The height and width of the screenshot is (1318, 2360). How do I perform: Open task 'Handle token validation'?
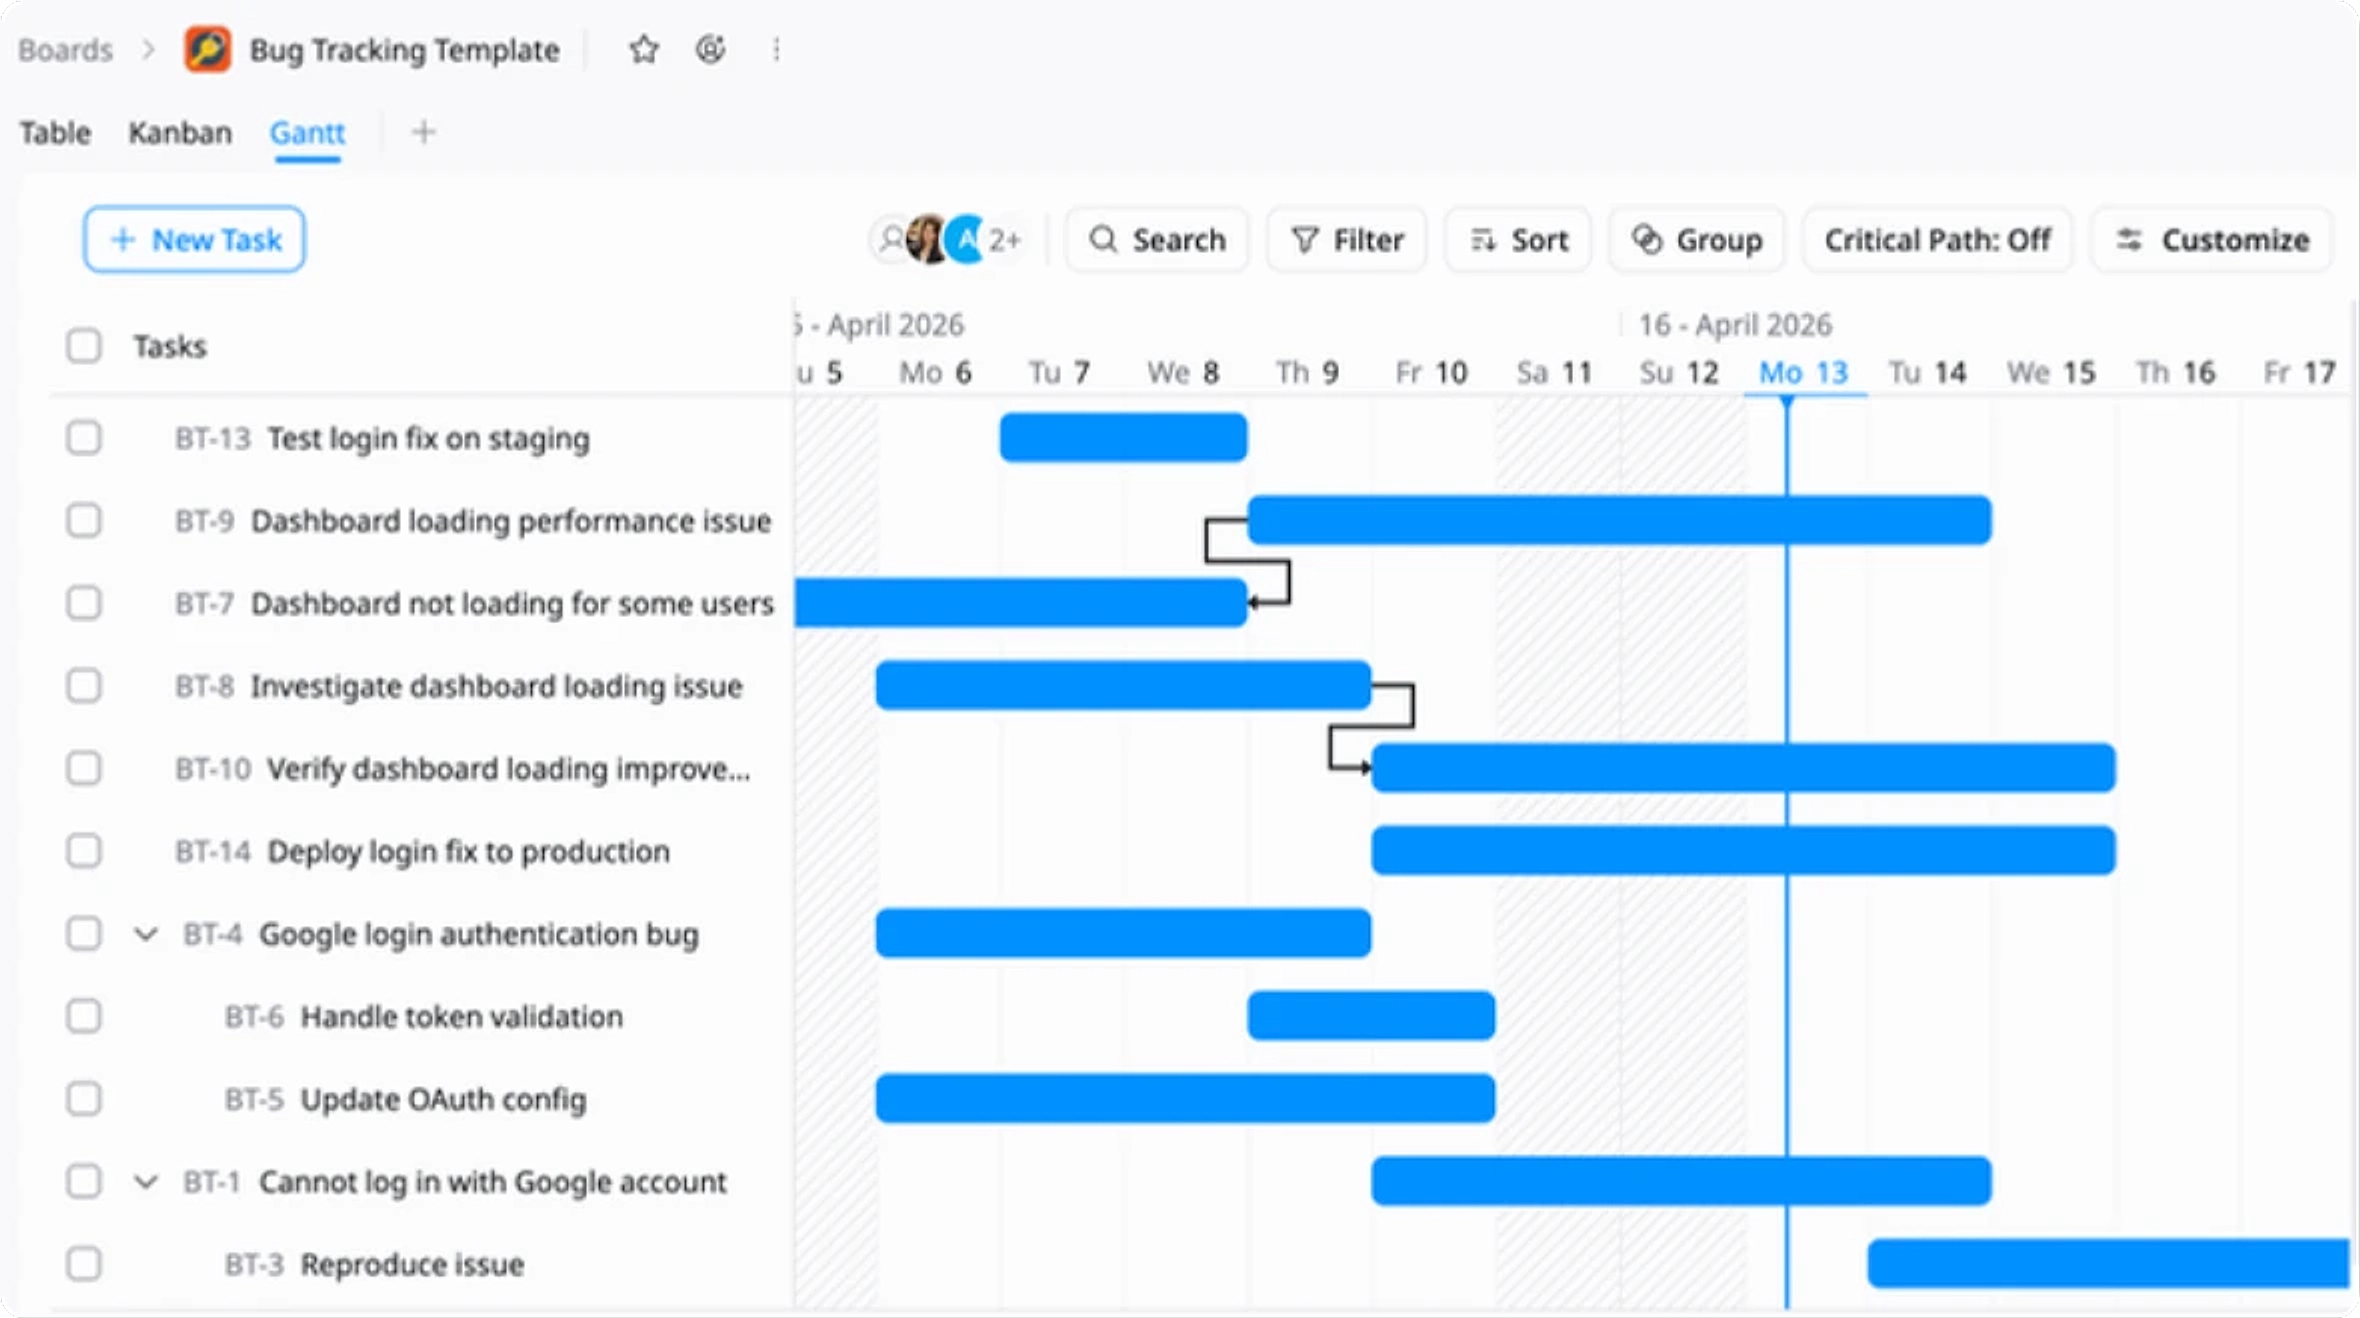click(462, 1017)
